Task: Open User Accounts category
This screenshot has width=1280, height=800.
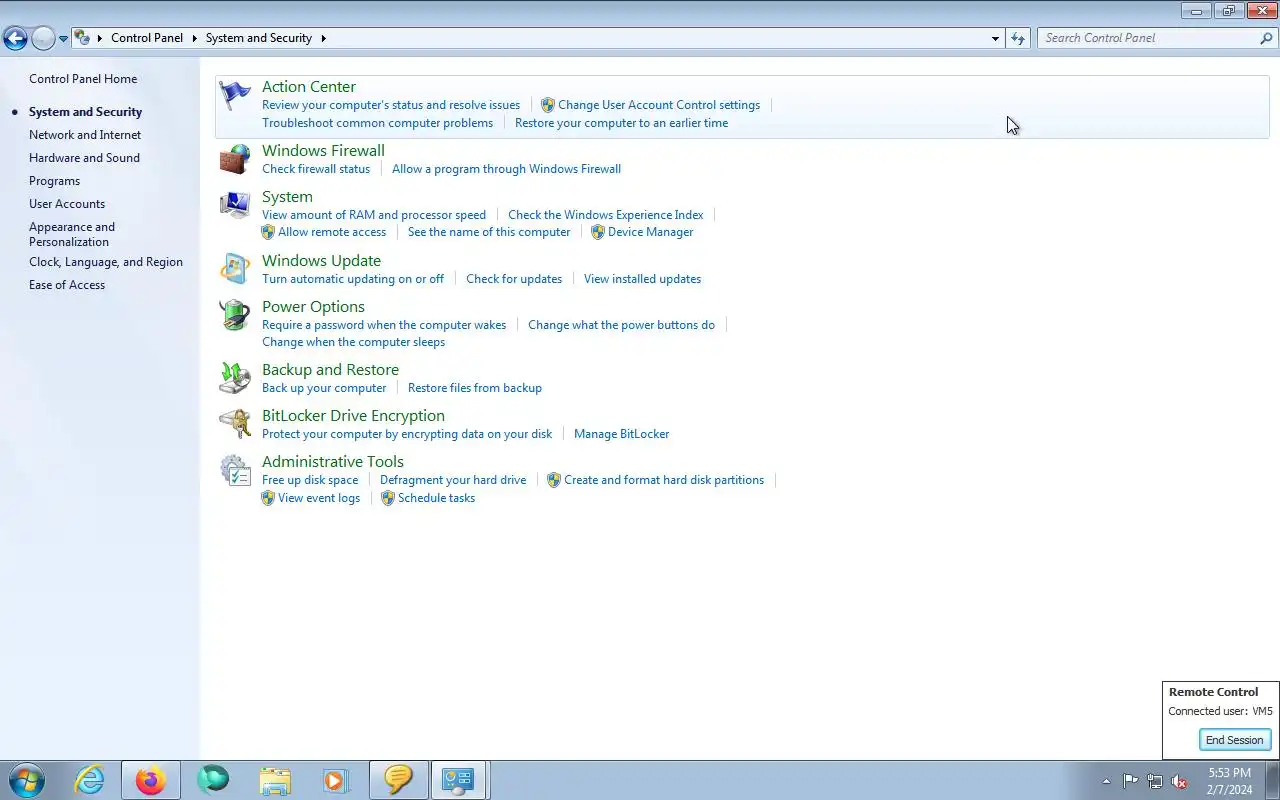Action: tap(67, 204)
